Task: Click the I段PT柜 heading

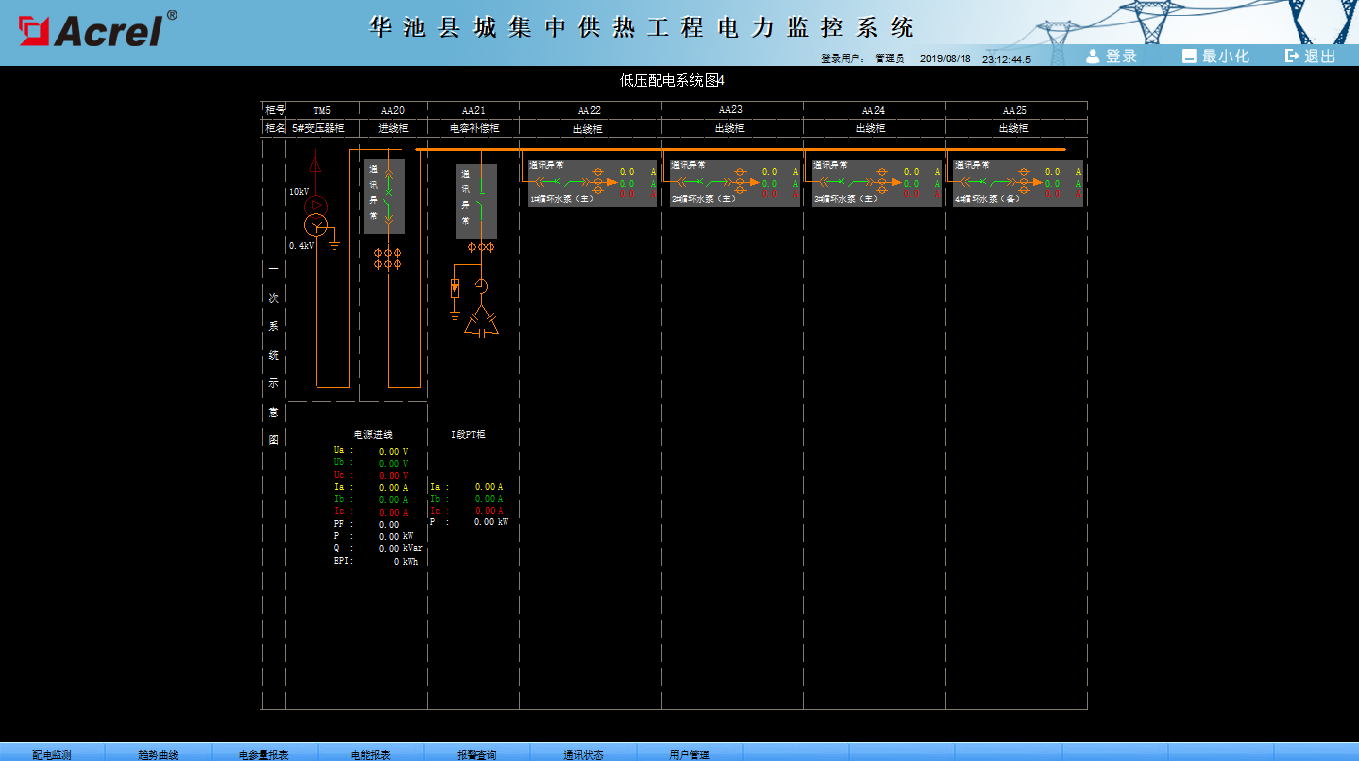Action: pyautogui.click(x=468, y=435)
